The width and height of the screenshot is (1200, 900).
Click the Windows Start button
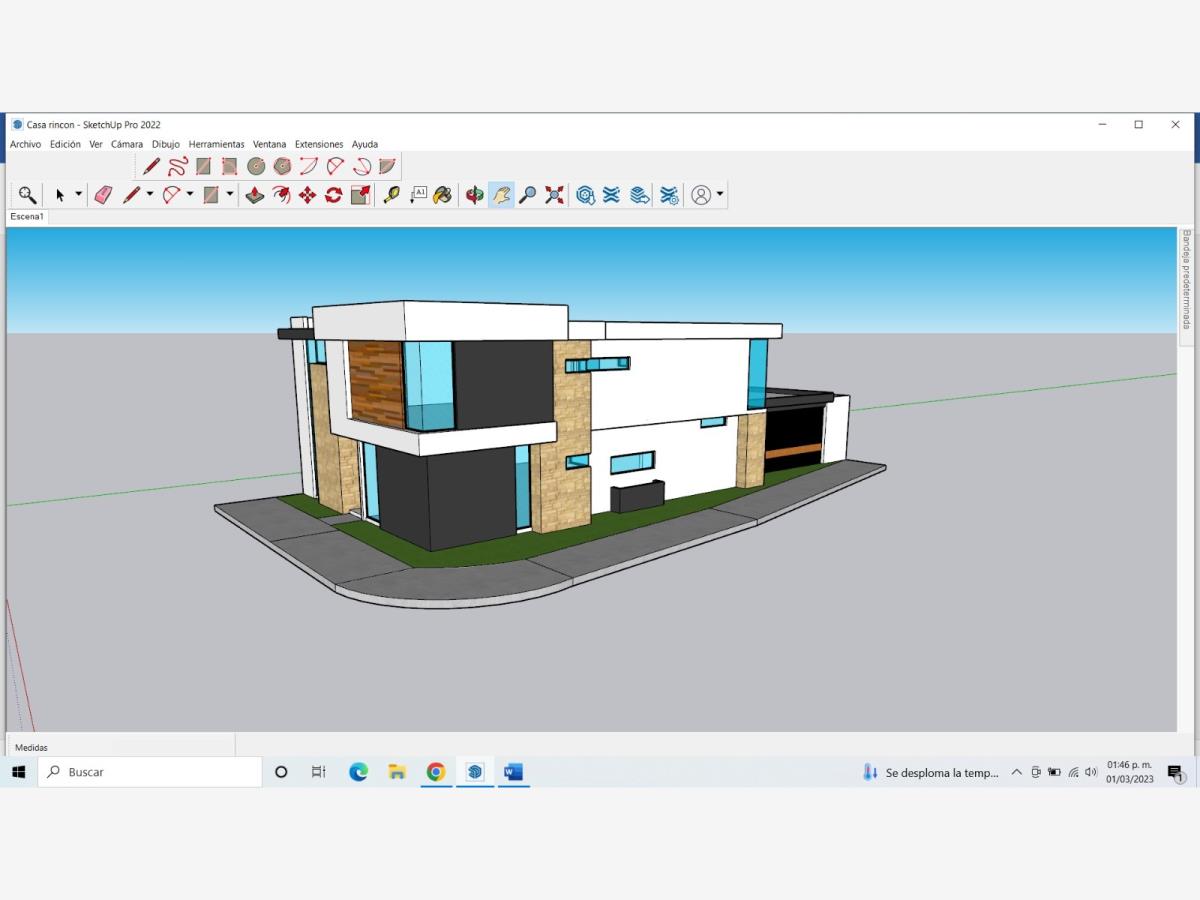pos(18,772)
